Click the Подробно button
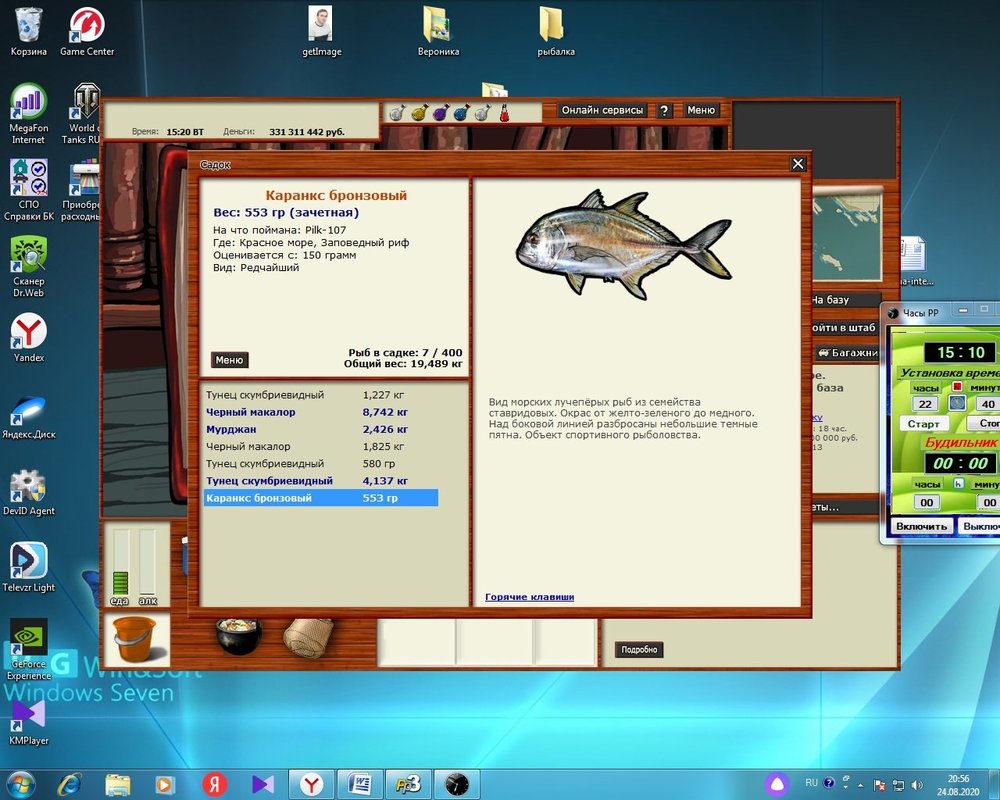The width and height of the screenshot is (1000, 800). click(639, 650)
